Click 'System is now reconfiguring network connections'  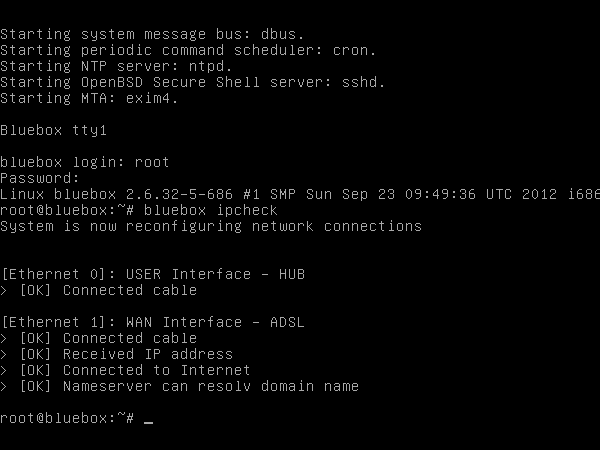point(211,227)
